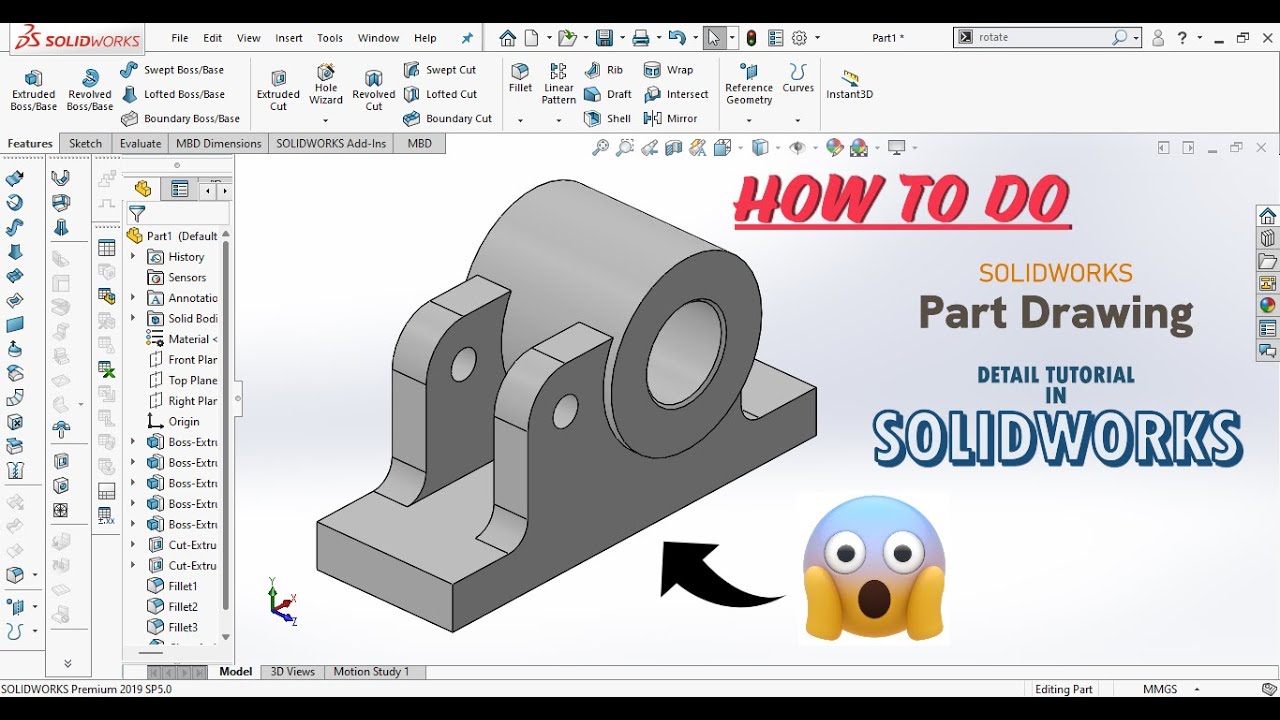Switch to the Sketch tab
The width and height of the screenshot is (1280, 720).
pos(86,143)
